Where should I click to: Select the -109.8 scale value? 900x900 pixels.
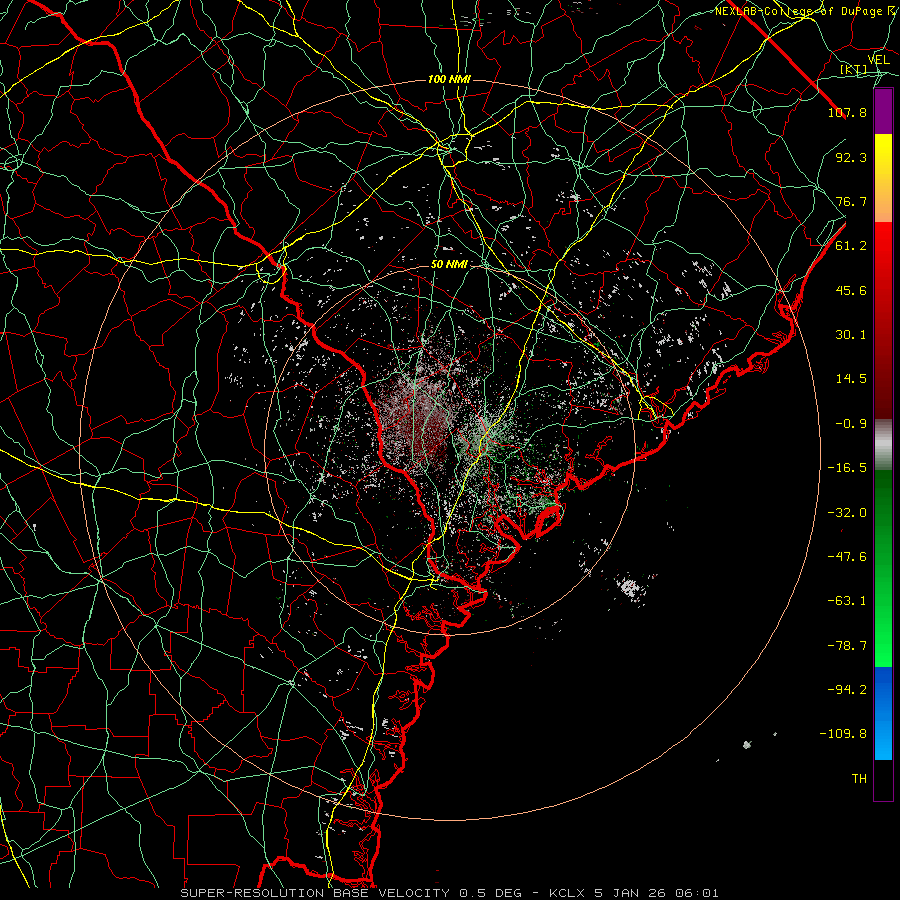click(843, 734)
